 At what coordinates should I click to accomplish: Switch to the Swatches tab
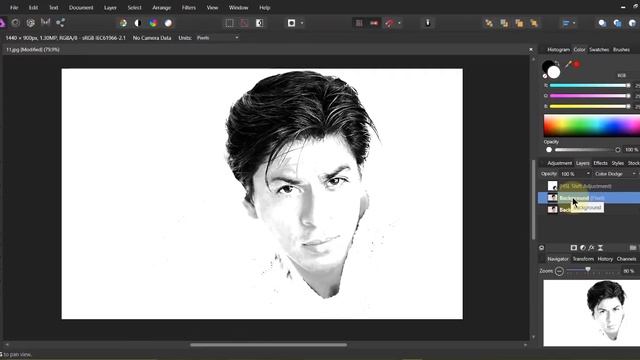pos(599,49)
